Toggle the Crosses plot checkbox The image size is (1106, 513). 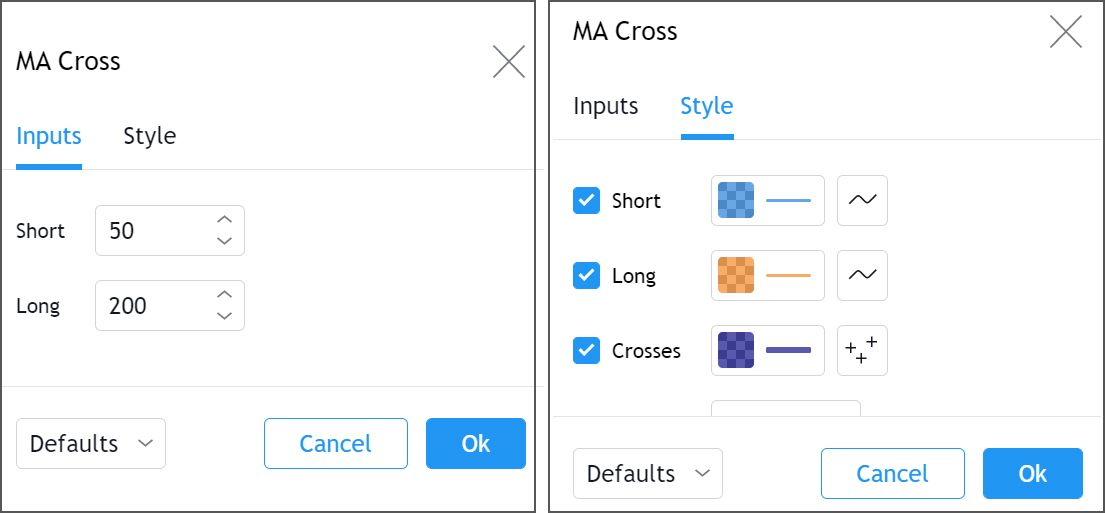tap(586, 351)
